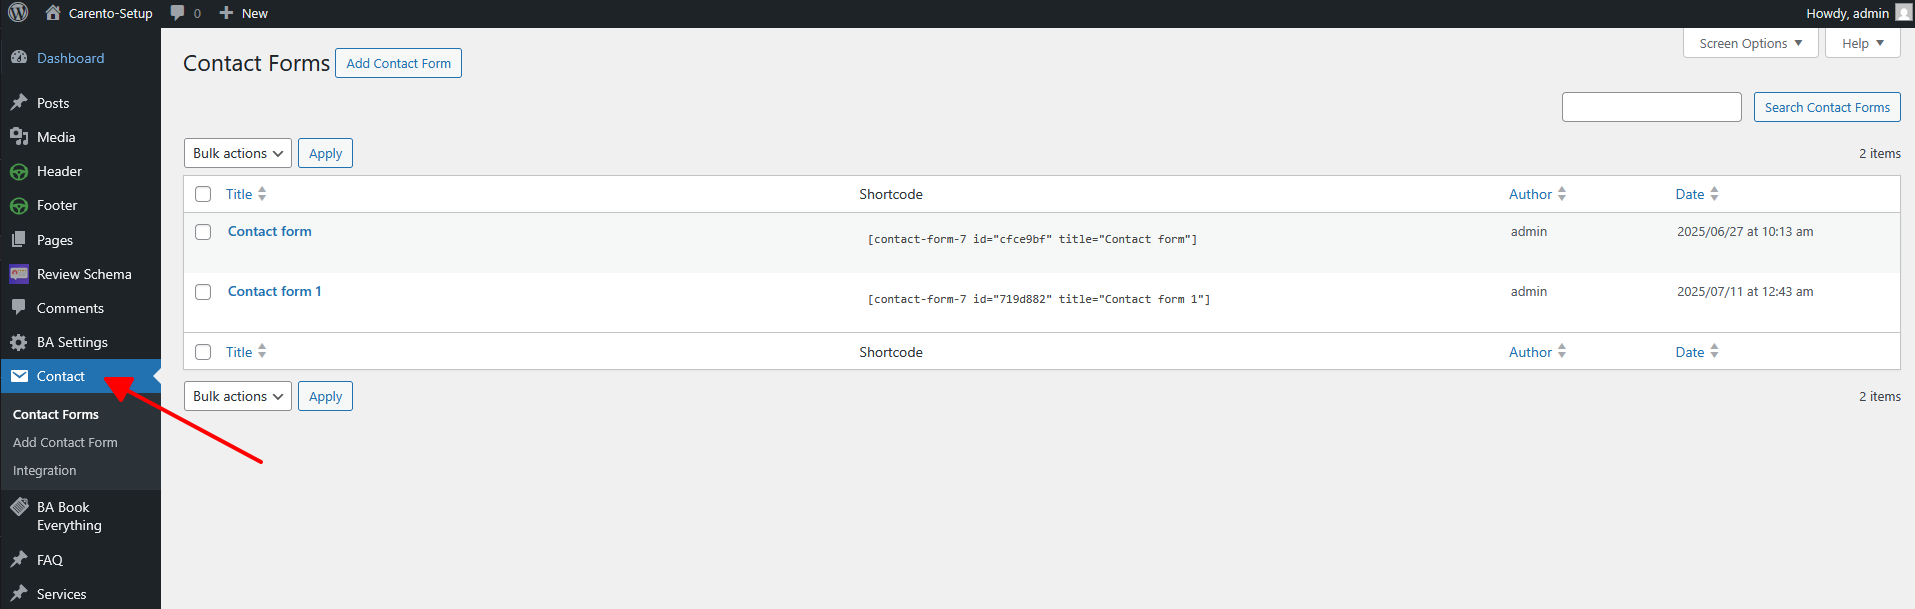Image resolution: width=1915 pixels, height=609 pixels.
Task: Click the BA Settings gear icon
Action: point(19,342)
